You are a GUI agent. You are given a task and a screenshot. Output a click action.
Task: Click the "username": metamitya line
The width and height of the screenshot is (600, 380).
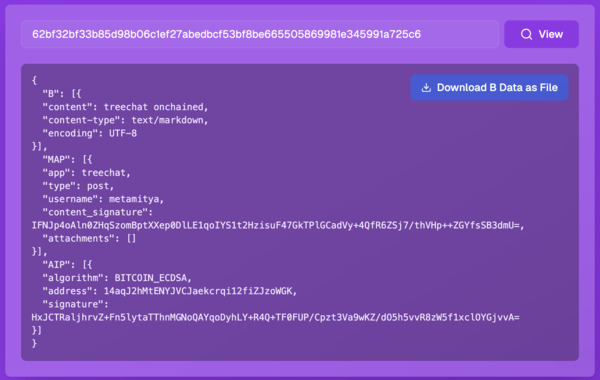click(103, 199)
